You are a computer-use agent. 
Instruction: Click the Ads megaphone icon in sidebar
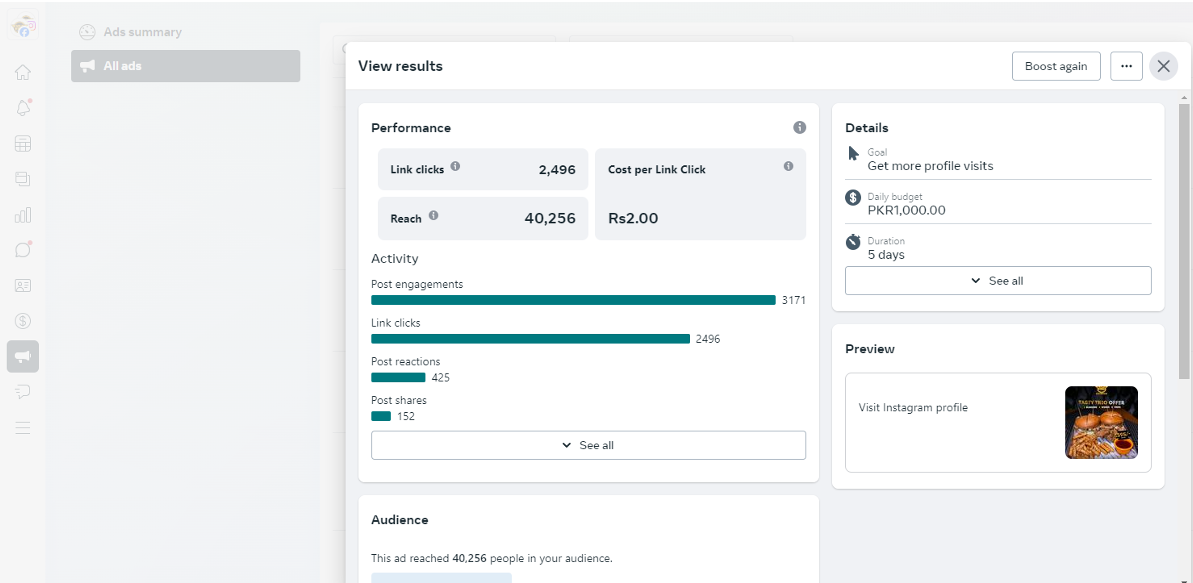coord(23,356)
